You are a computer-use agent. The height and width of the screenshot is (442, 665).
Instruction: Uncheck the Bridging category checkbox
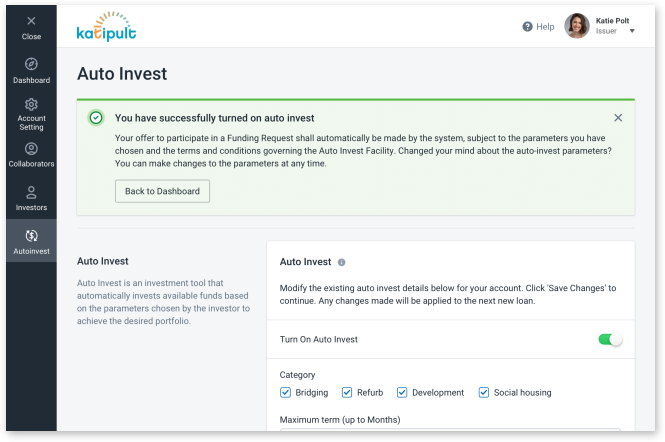click(x=285, y=392)
